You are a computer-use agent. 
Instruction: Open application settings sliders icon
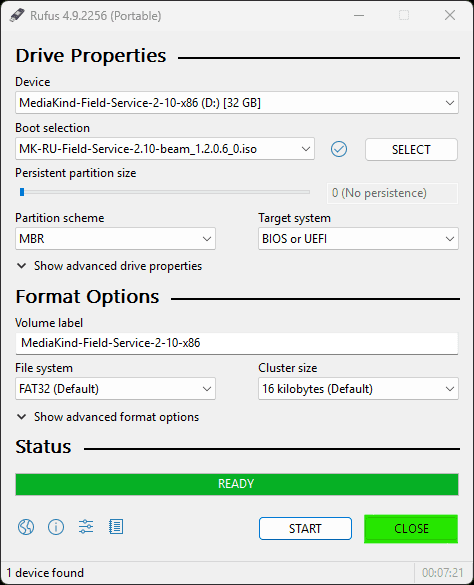(86, 527)
